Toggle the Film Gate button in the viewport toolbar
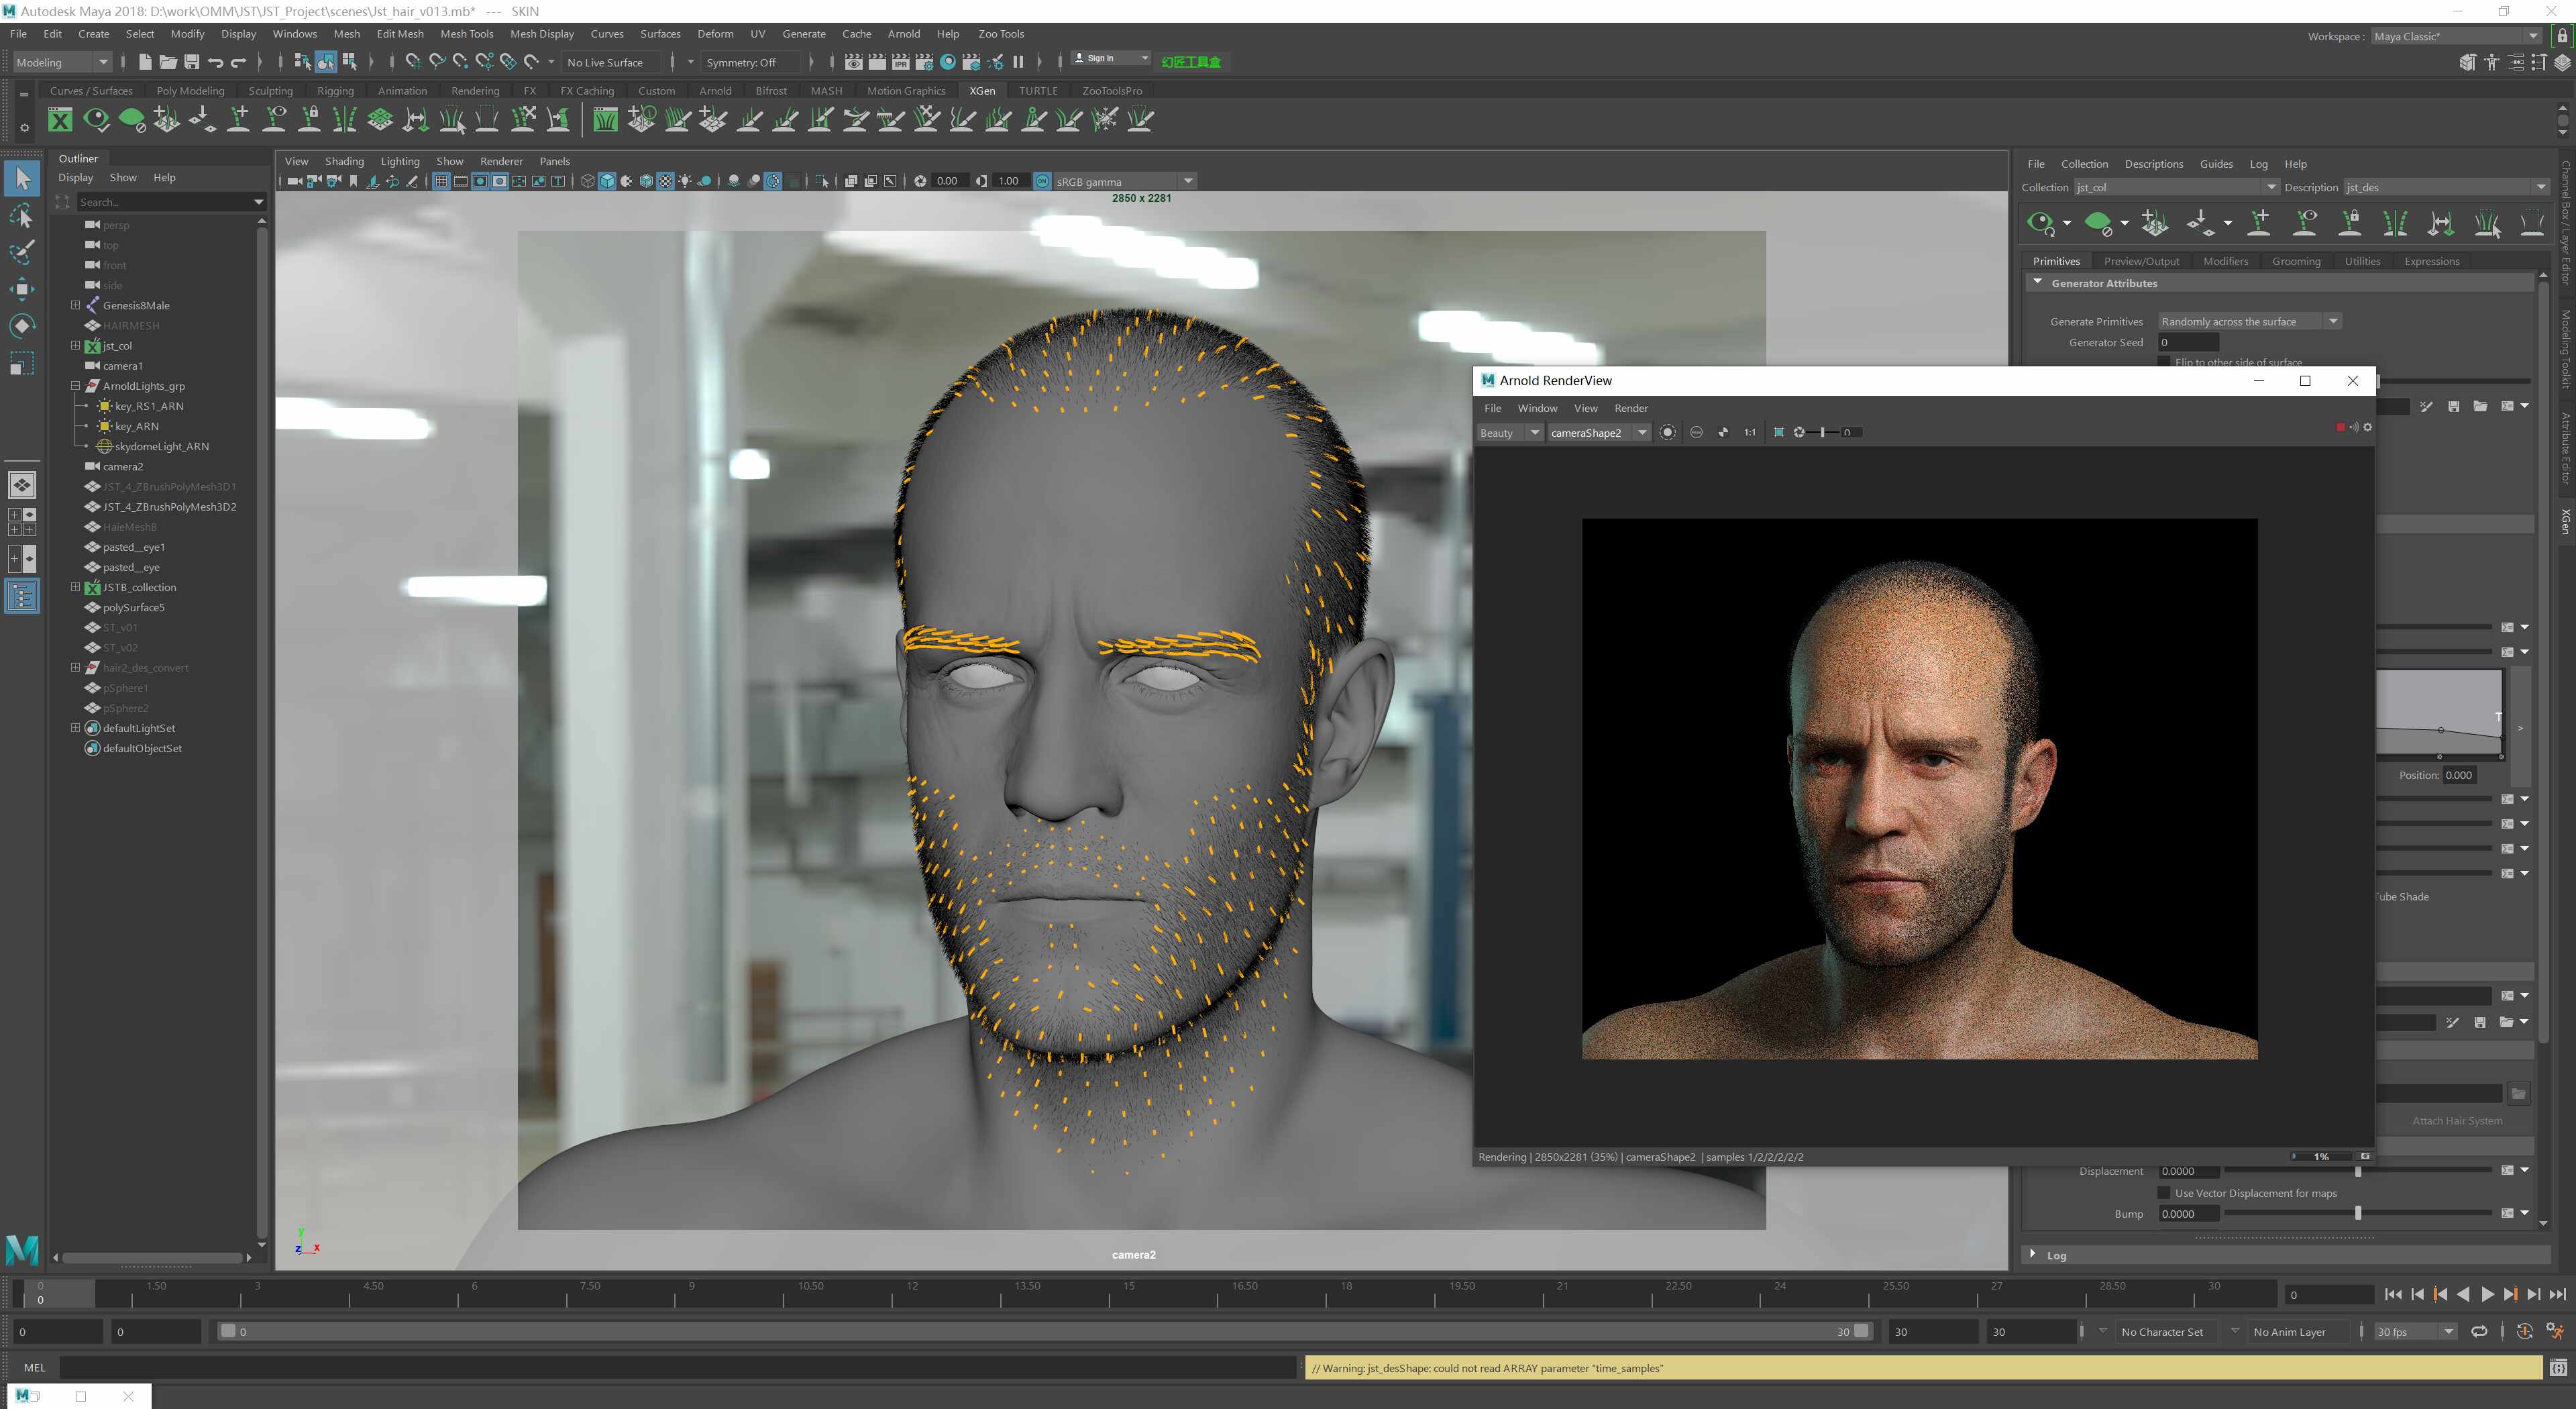This screenshot has width=2576, height=1409. 461,181
